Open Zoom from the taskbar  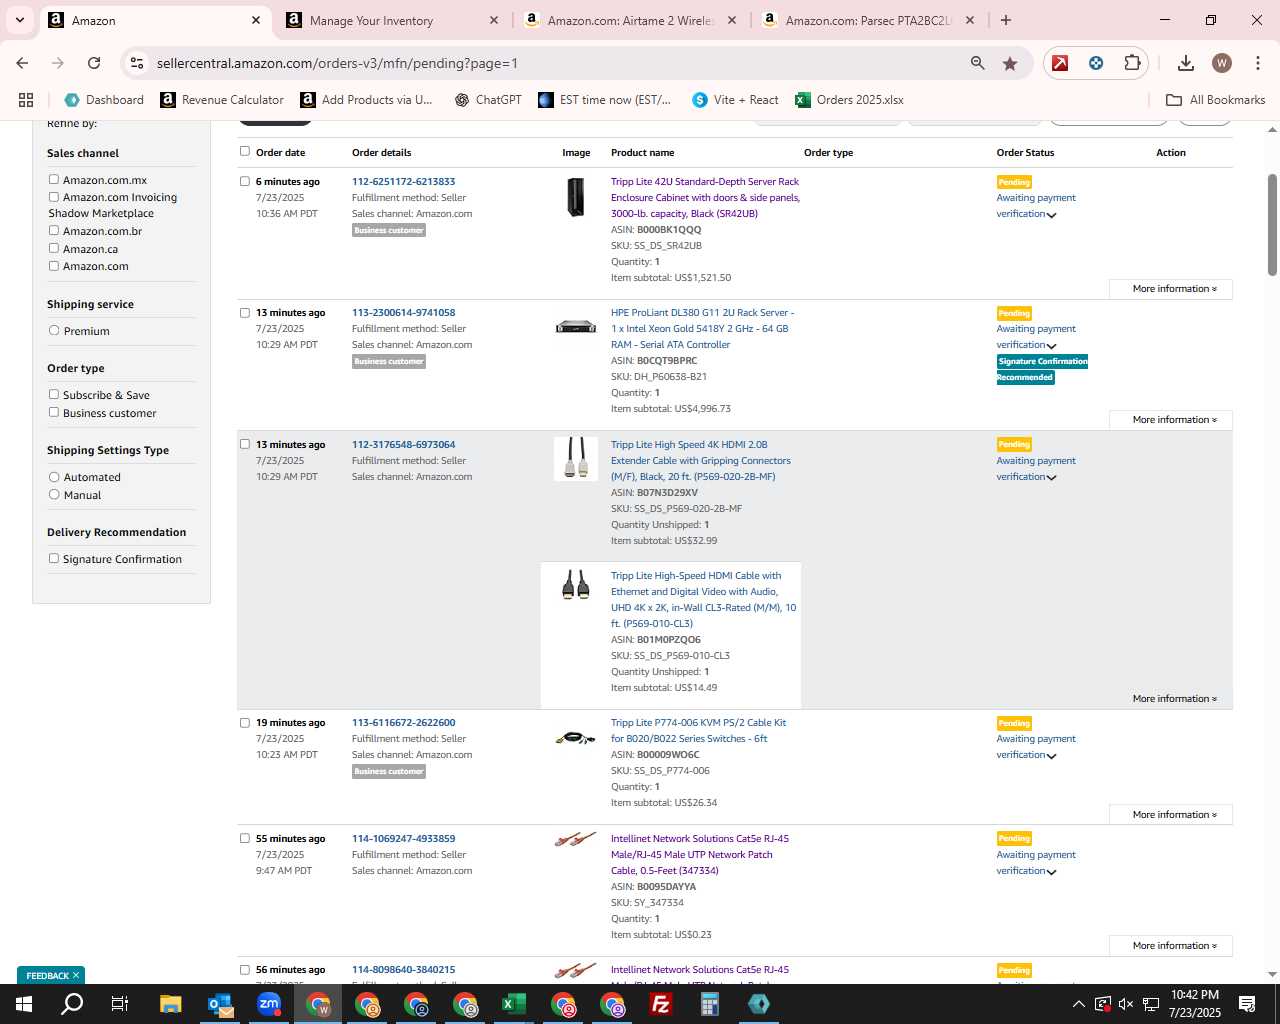pos(269,1004)
